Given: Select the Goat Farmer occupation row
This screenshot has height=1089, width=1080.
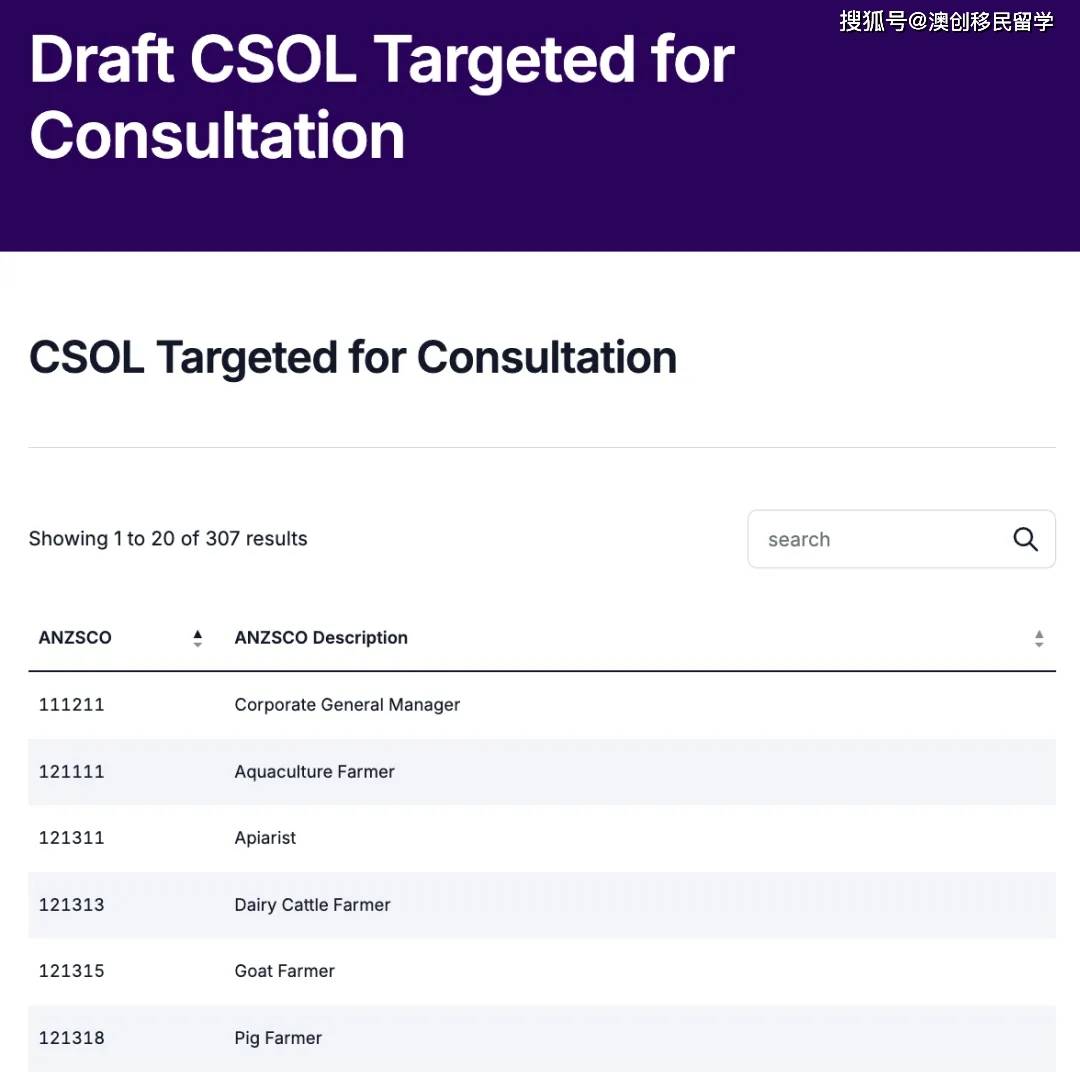Looking at the screenshot, I should point(284,971).
